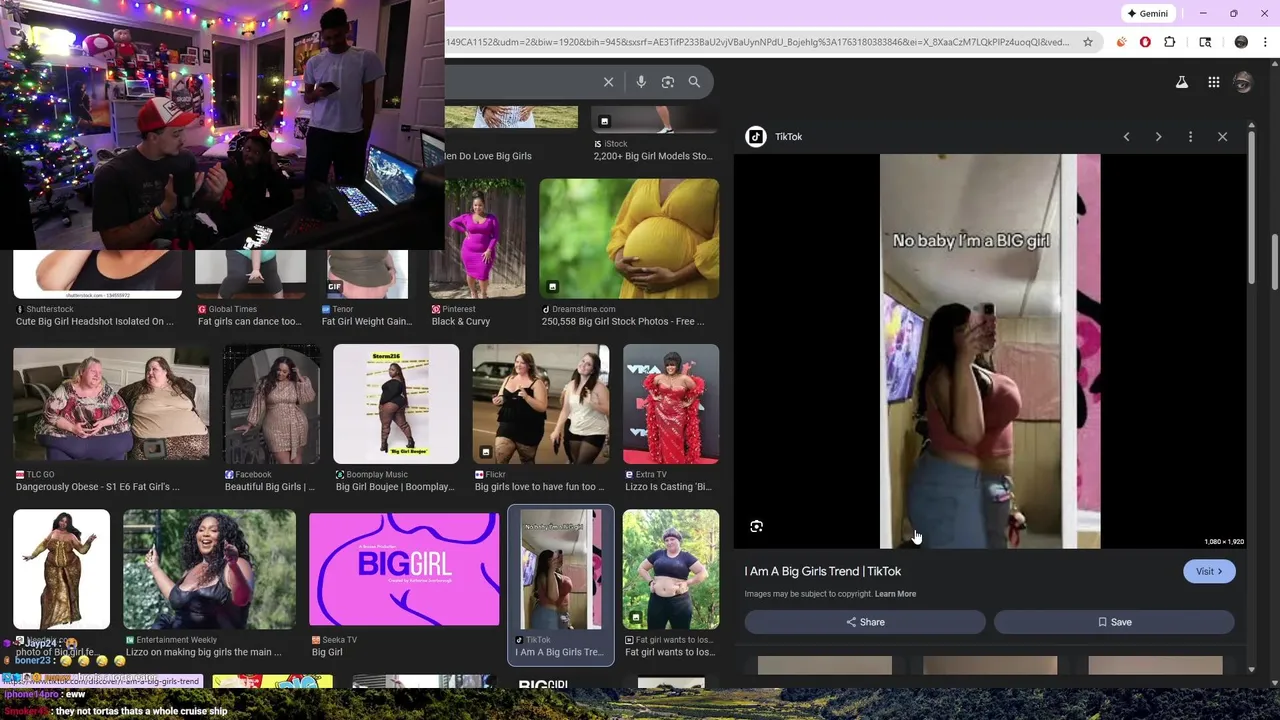
Task: Click the Google account avatar
Action: (1243, 82)
